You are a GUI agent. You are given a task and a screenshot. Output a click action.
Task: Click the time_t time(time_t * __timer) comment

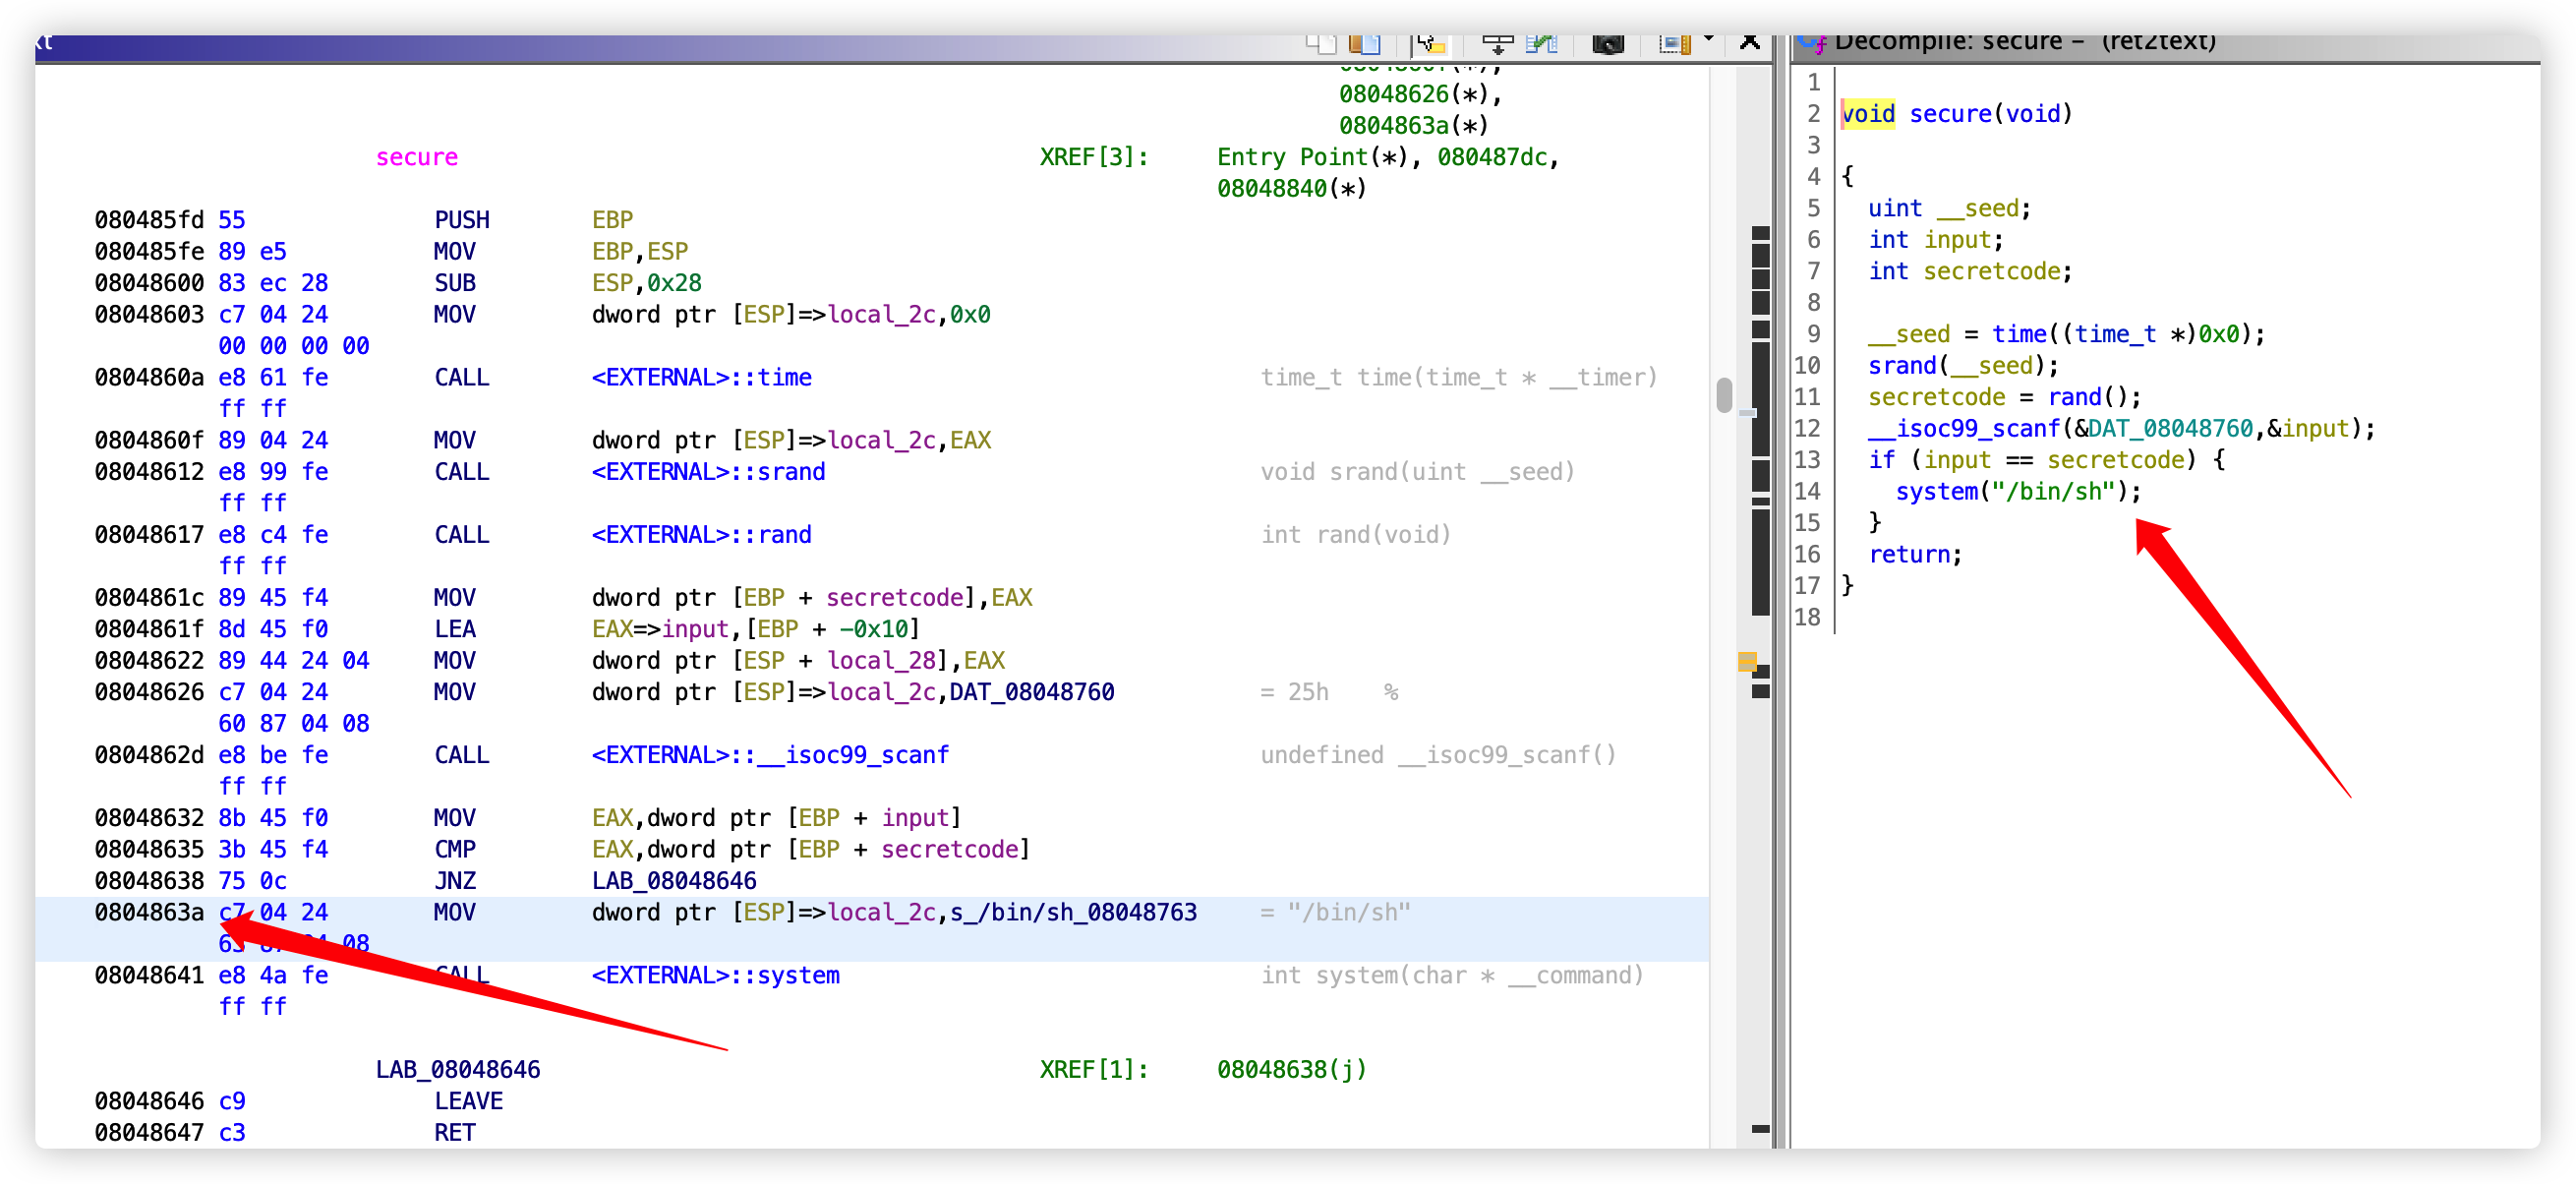(x=1458, y=378)
